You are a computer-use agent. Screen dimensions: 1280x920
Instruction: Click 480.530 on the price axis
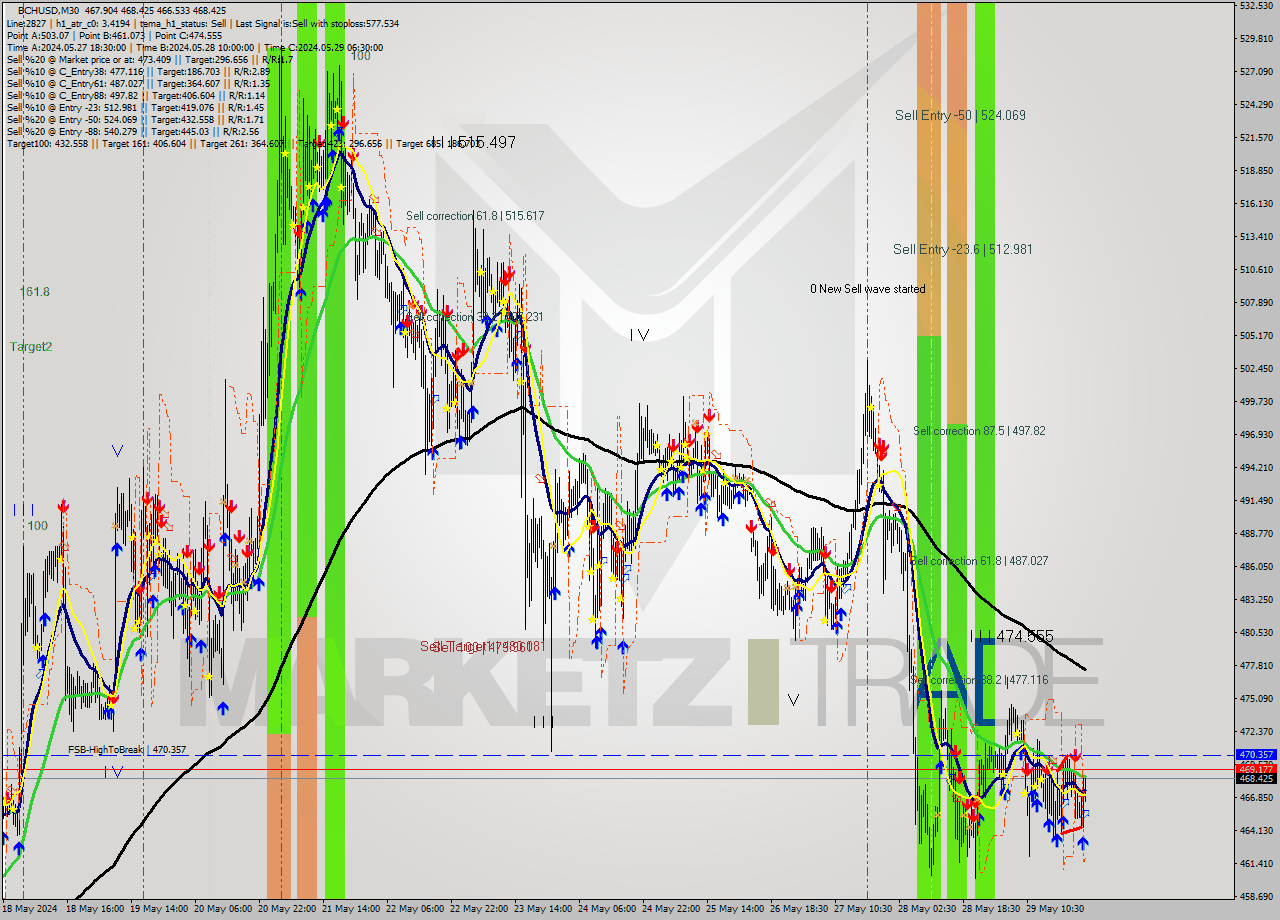point(1256,633)
